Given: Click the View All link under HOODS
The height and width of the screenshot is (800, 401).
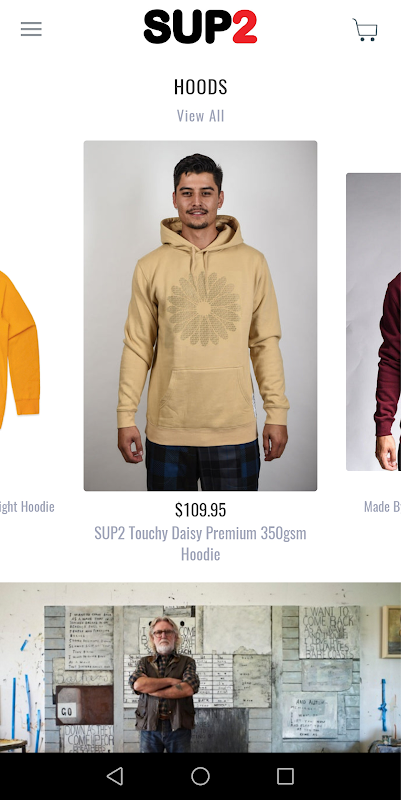Looking at the screenshot, I should pos(200,116).
